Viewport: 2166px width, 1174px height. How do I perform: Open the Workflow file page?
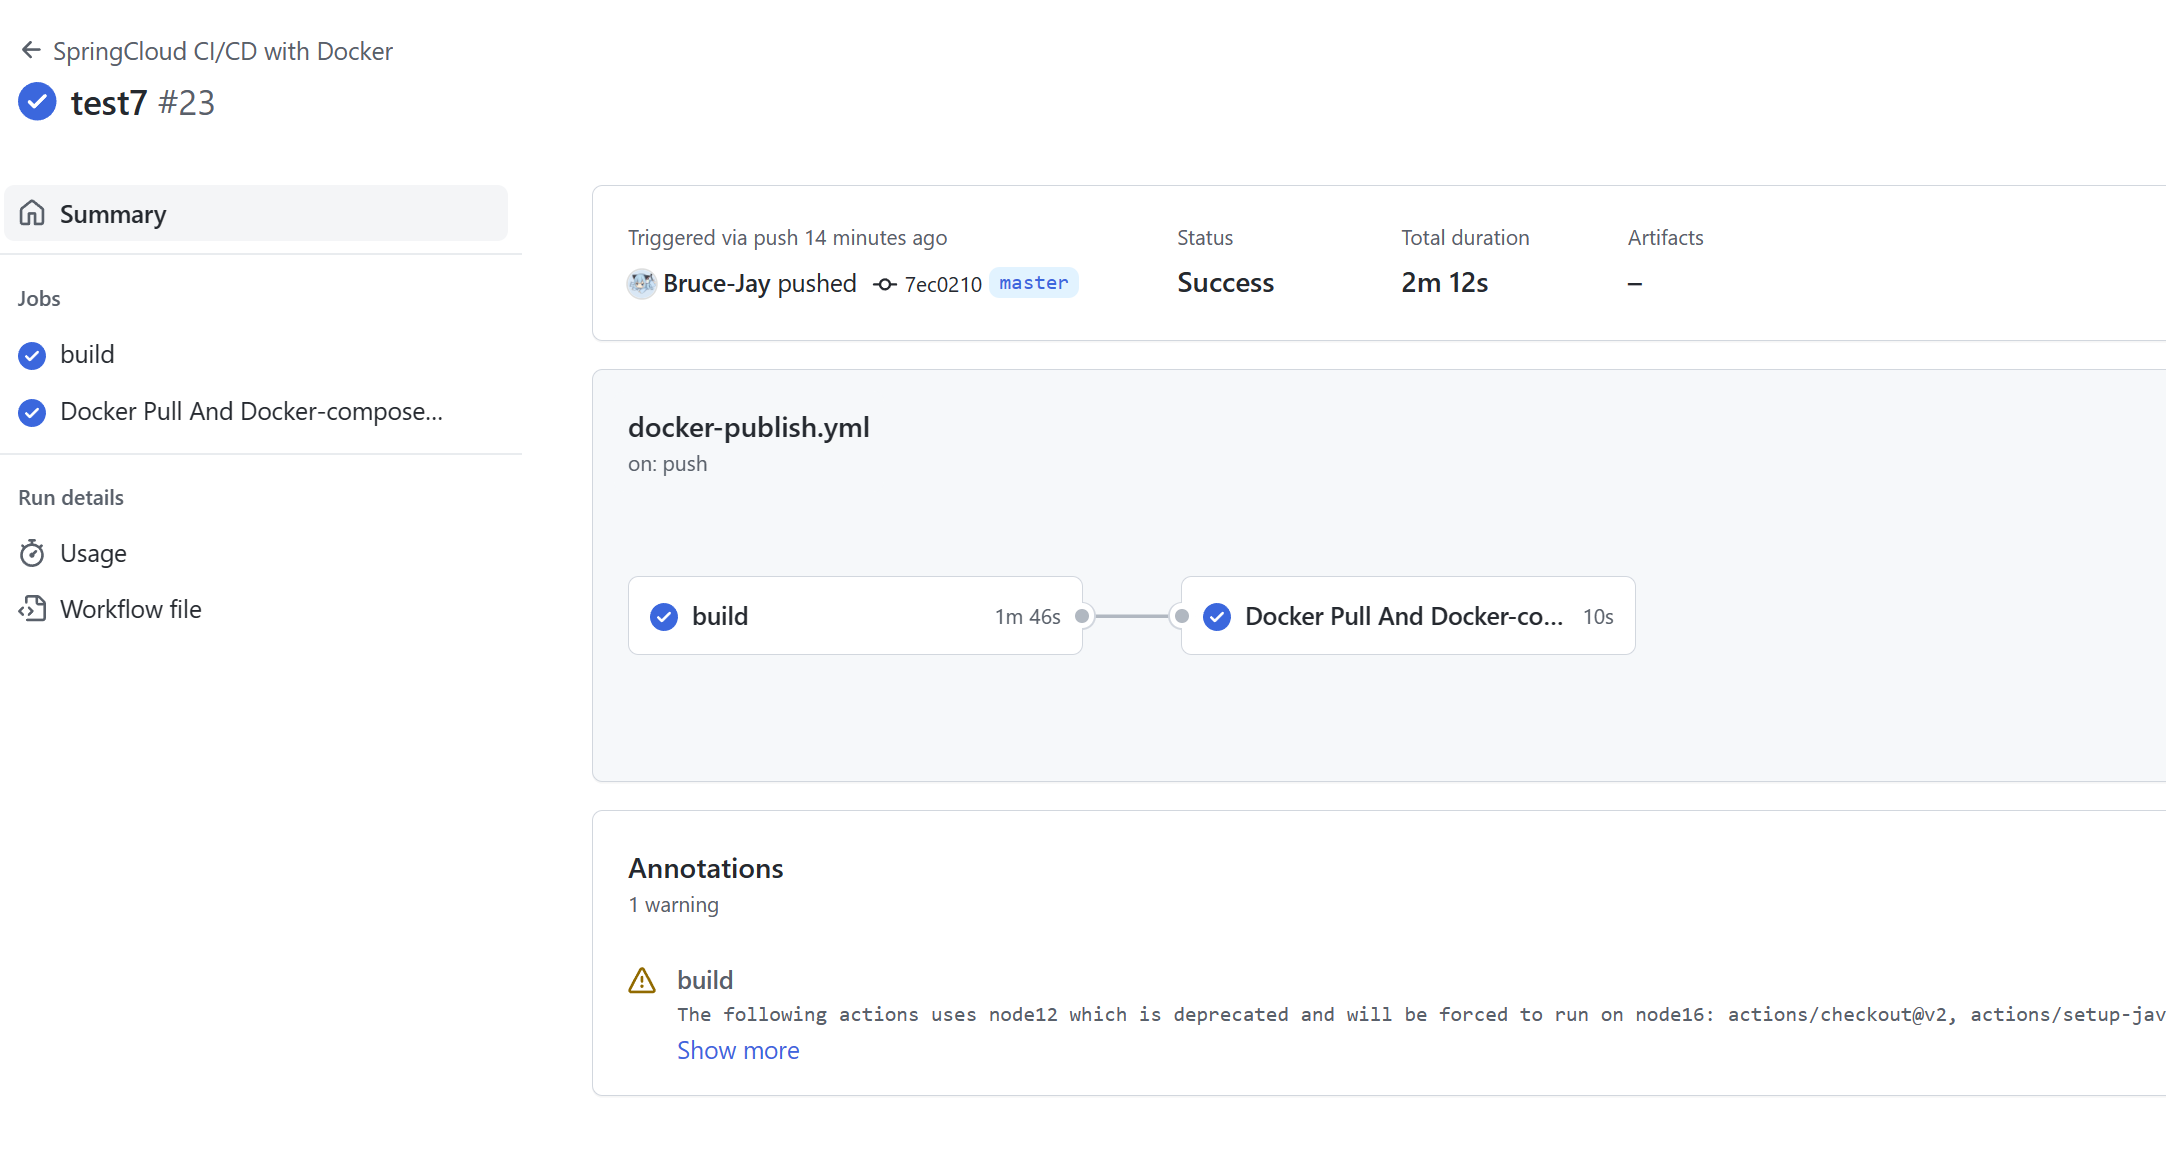pyautogui.click(x=131, y=609)
